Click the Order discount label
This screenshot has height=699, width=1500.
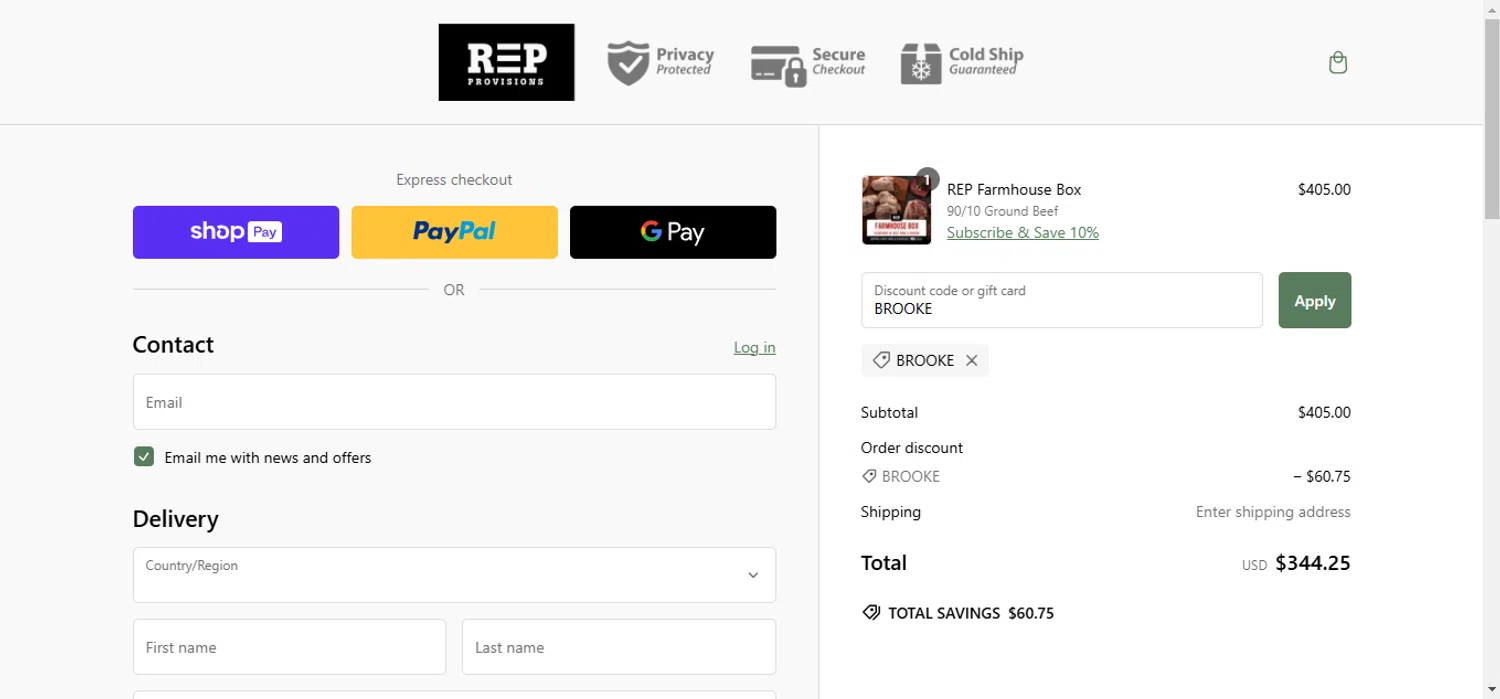coord(912,448)
